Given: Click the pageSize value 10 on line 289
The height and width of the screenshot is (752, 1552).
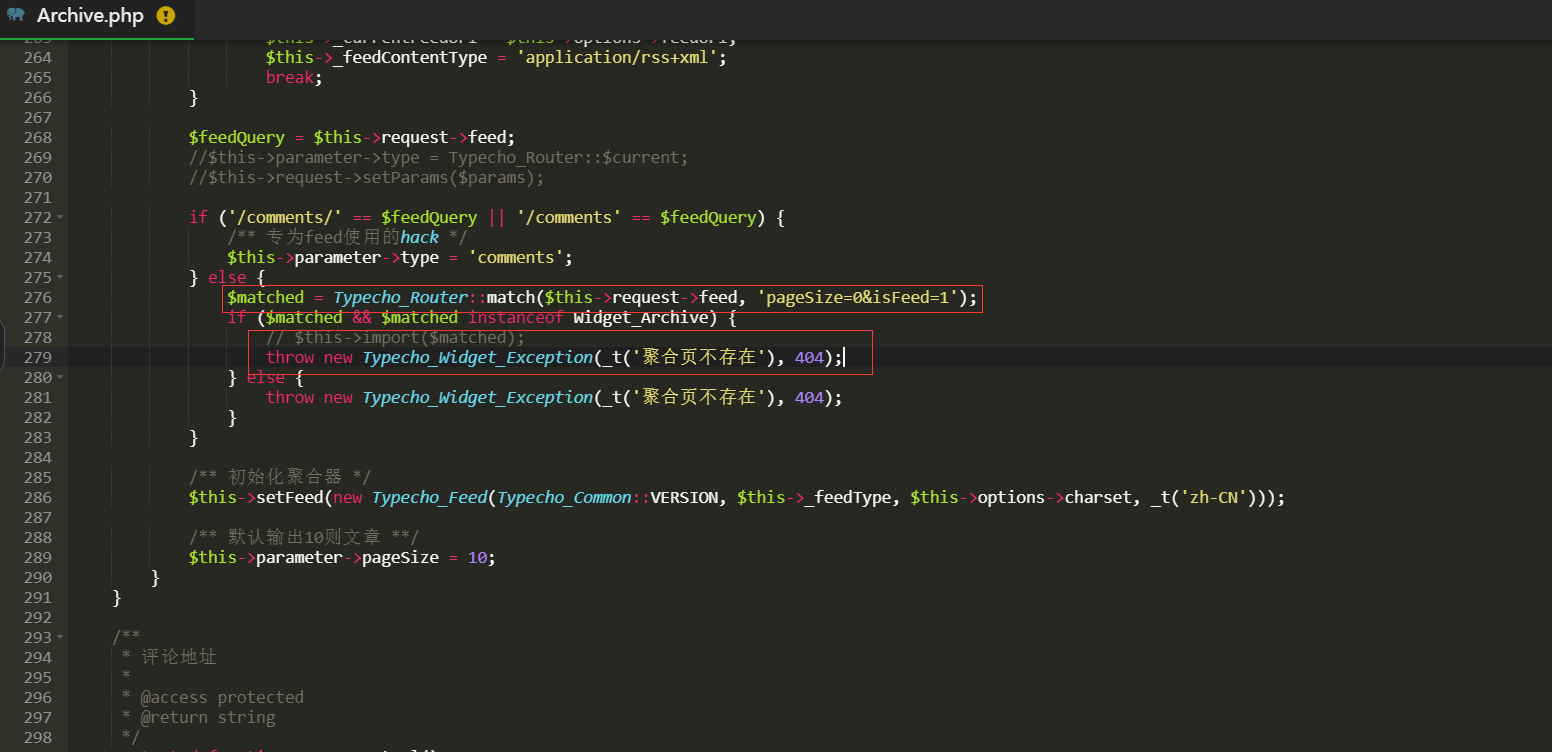Looking at the screenshot, I should pyautogui.click(x=477, y=558).
